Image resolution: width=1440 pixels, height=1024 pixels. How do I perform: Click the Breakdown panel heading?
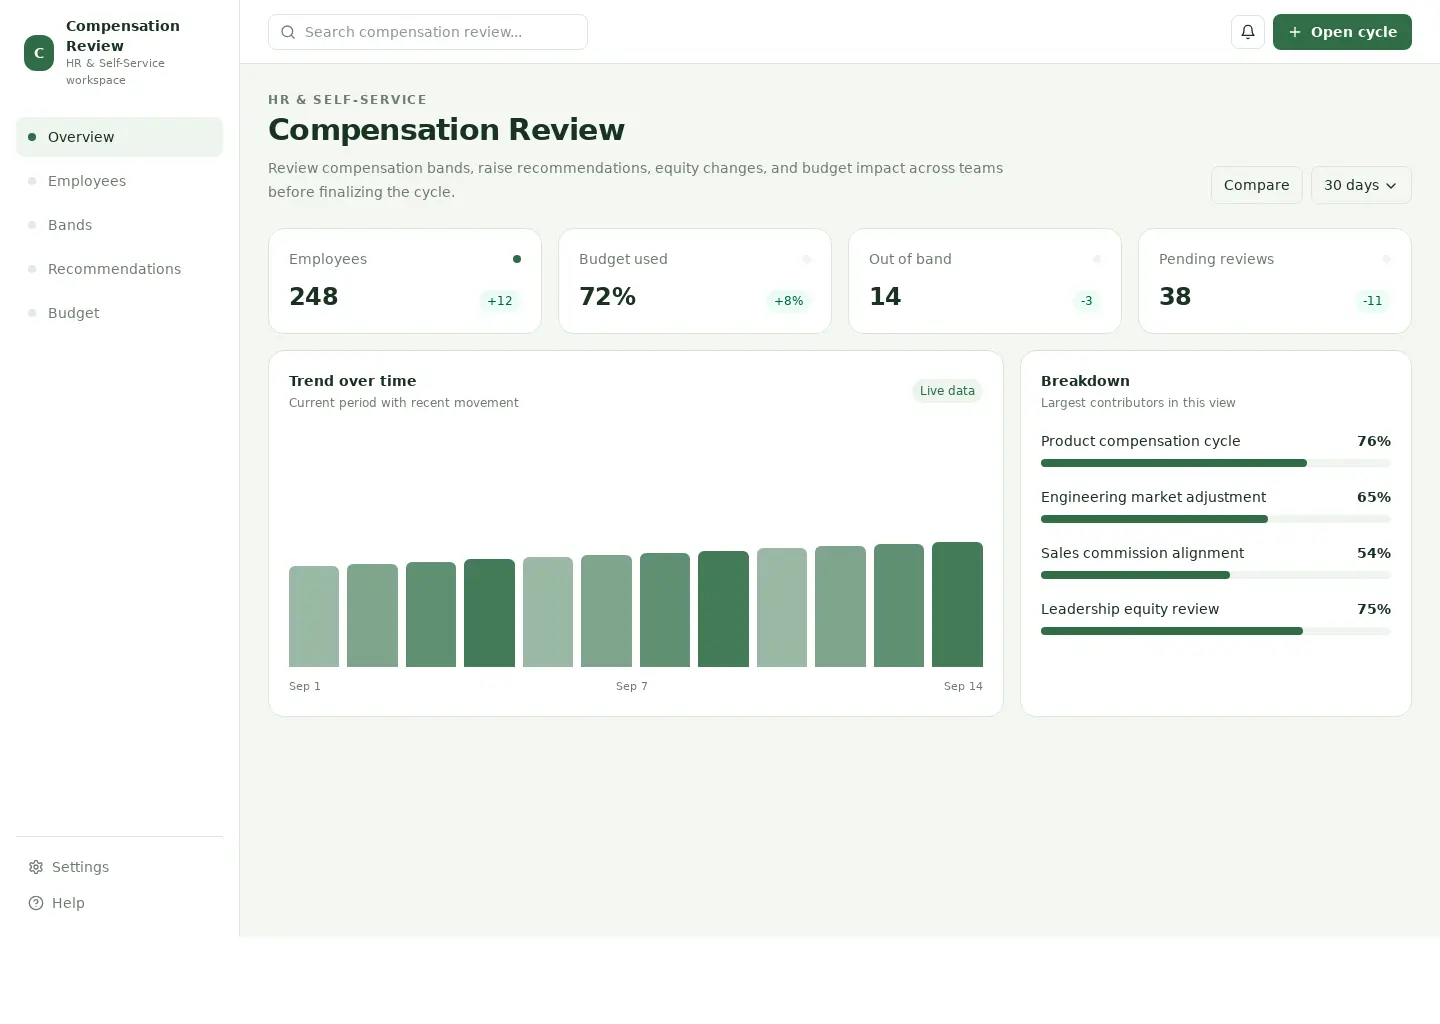point(1085,381)
